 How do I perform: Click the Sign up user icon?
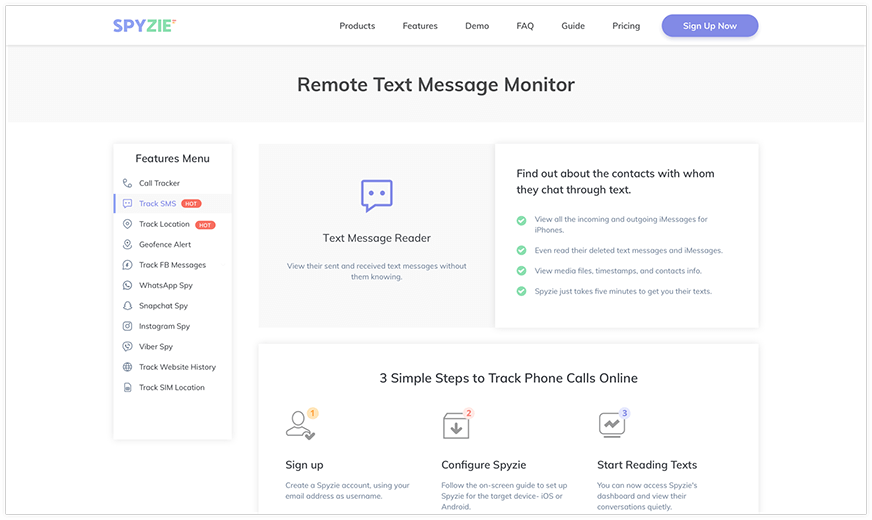(301, 425)
